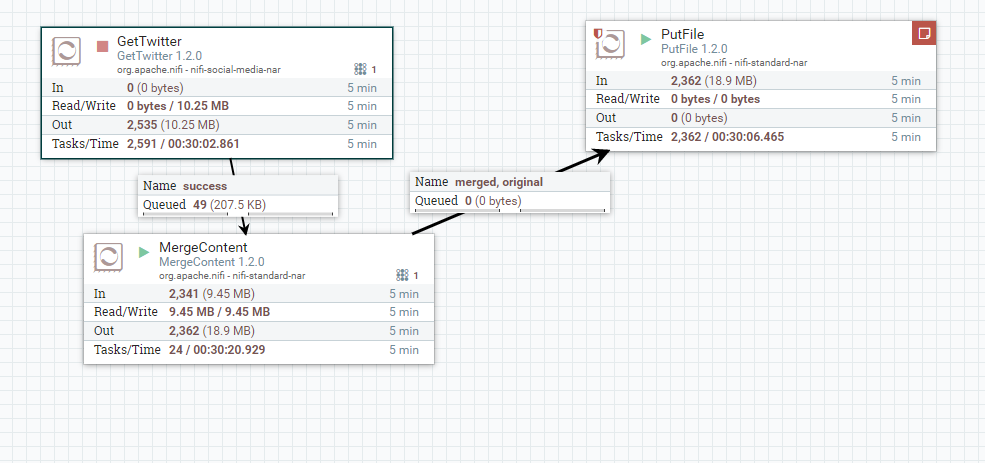Click PutFile Out value 0 (0 bytes)
Screen dimensions: 985x463
699,117
